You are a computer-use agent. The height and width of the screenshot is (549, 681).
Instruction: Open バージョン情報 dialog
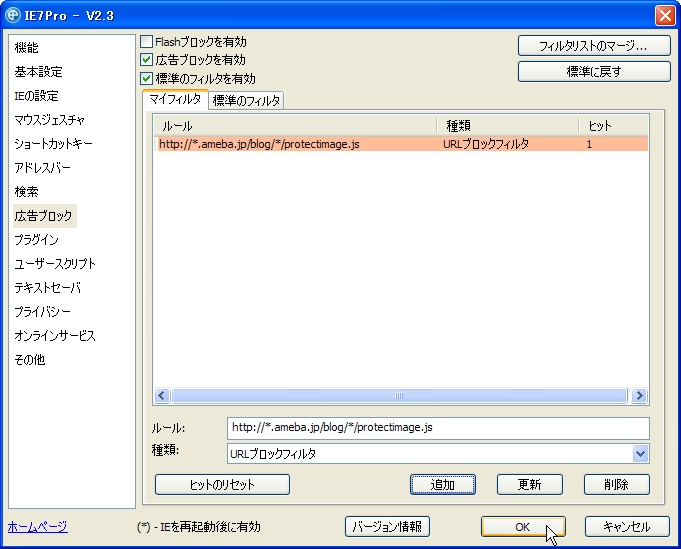click(387, 527)
